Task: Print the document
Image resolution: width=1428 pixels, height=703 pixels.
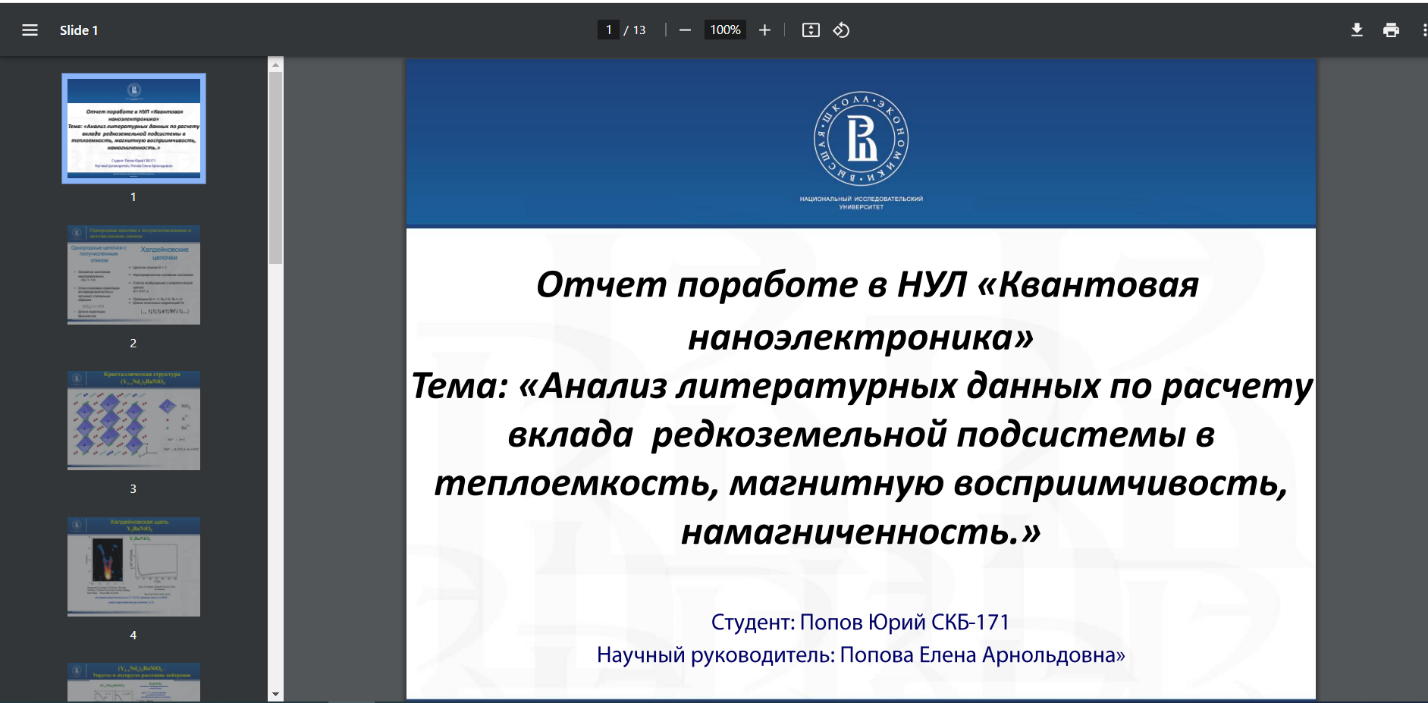Action: 1391,30
